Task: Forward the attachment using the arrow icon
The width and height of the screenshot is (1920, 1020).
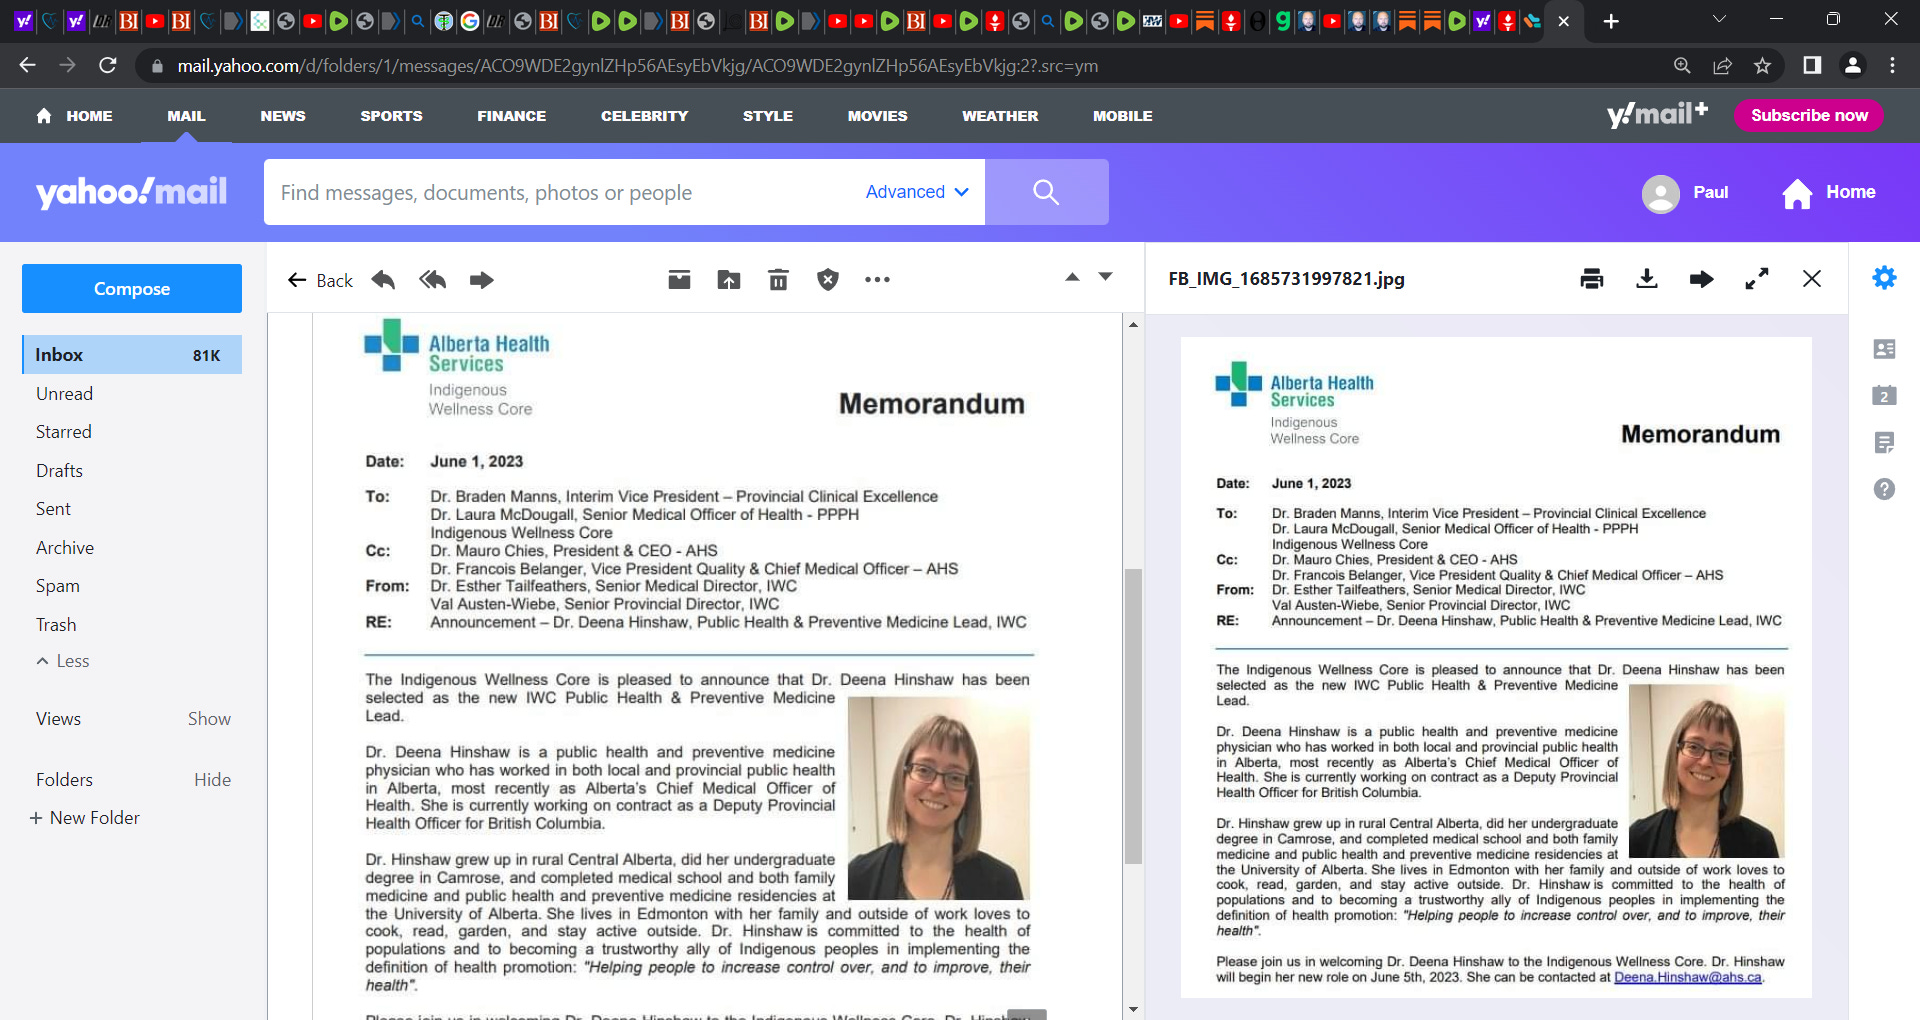Action: tap(1702, 279)
